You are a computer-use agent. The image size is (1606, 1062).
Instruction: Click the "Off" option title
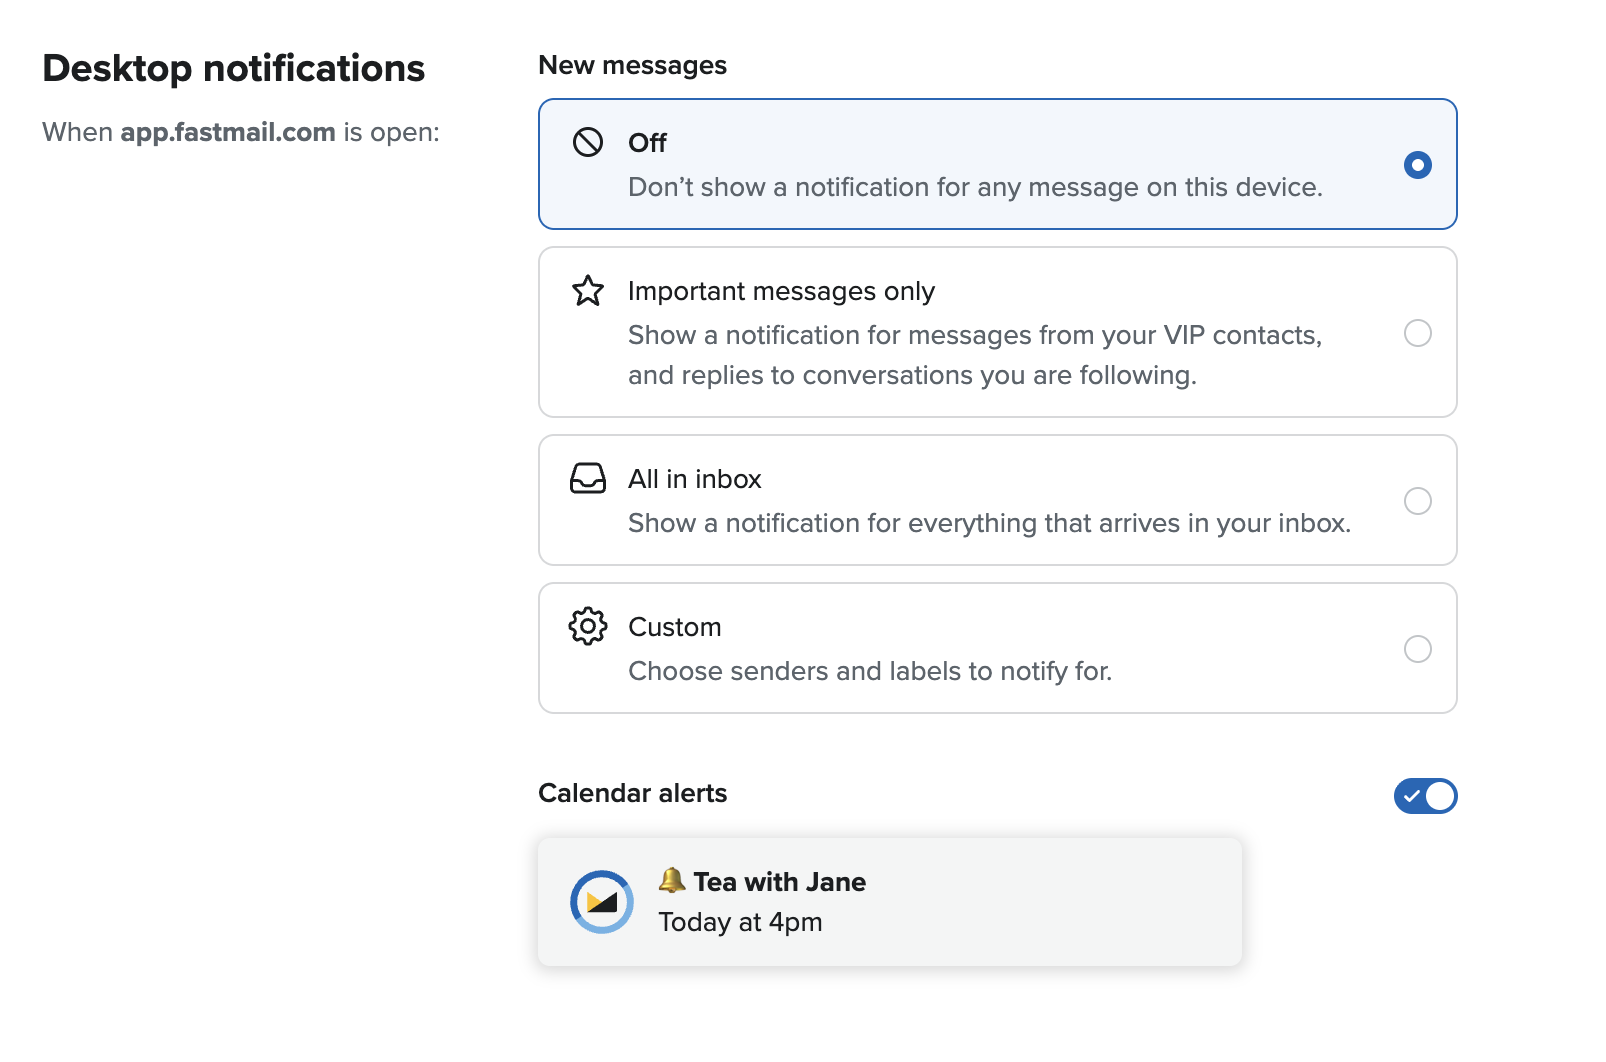[x=647, y=143]
